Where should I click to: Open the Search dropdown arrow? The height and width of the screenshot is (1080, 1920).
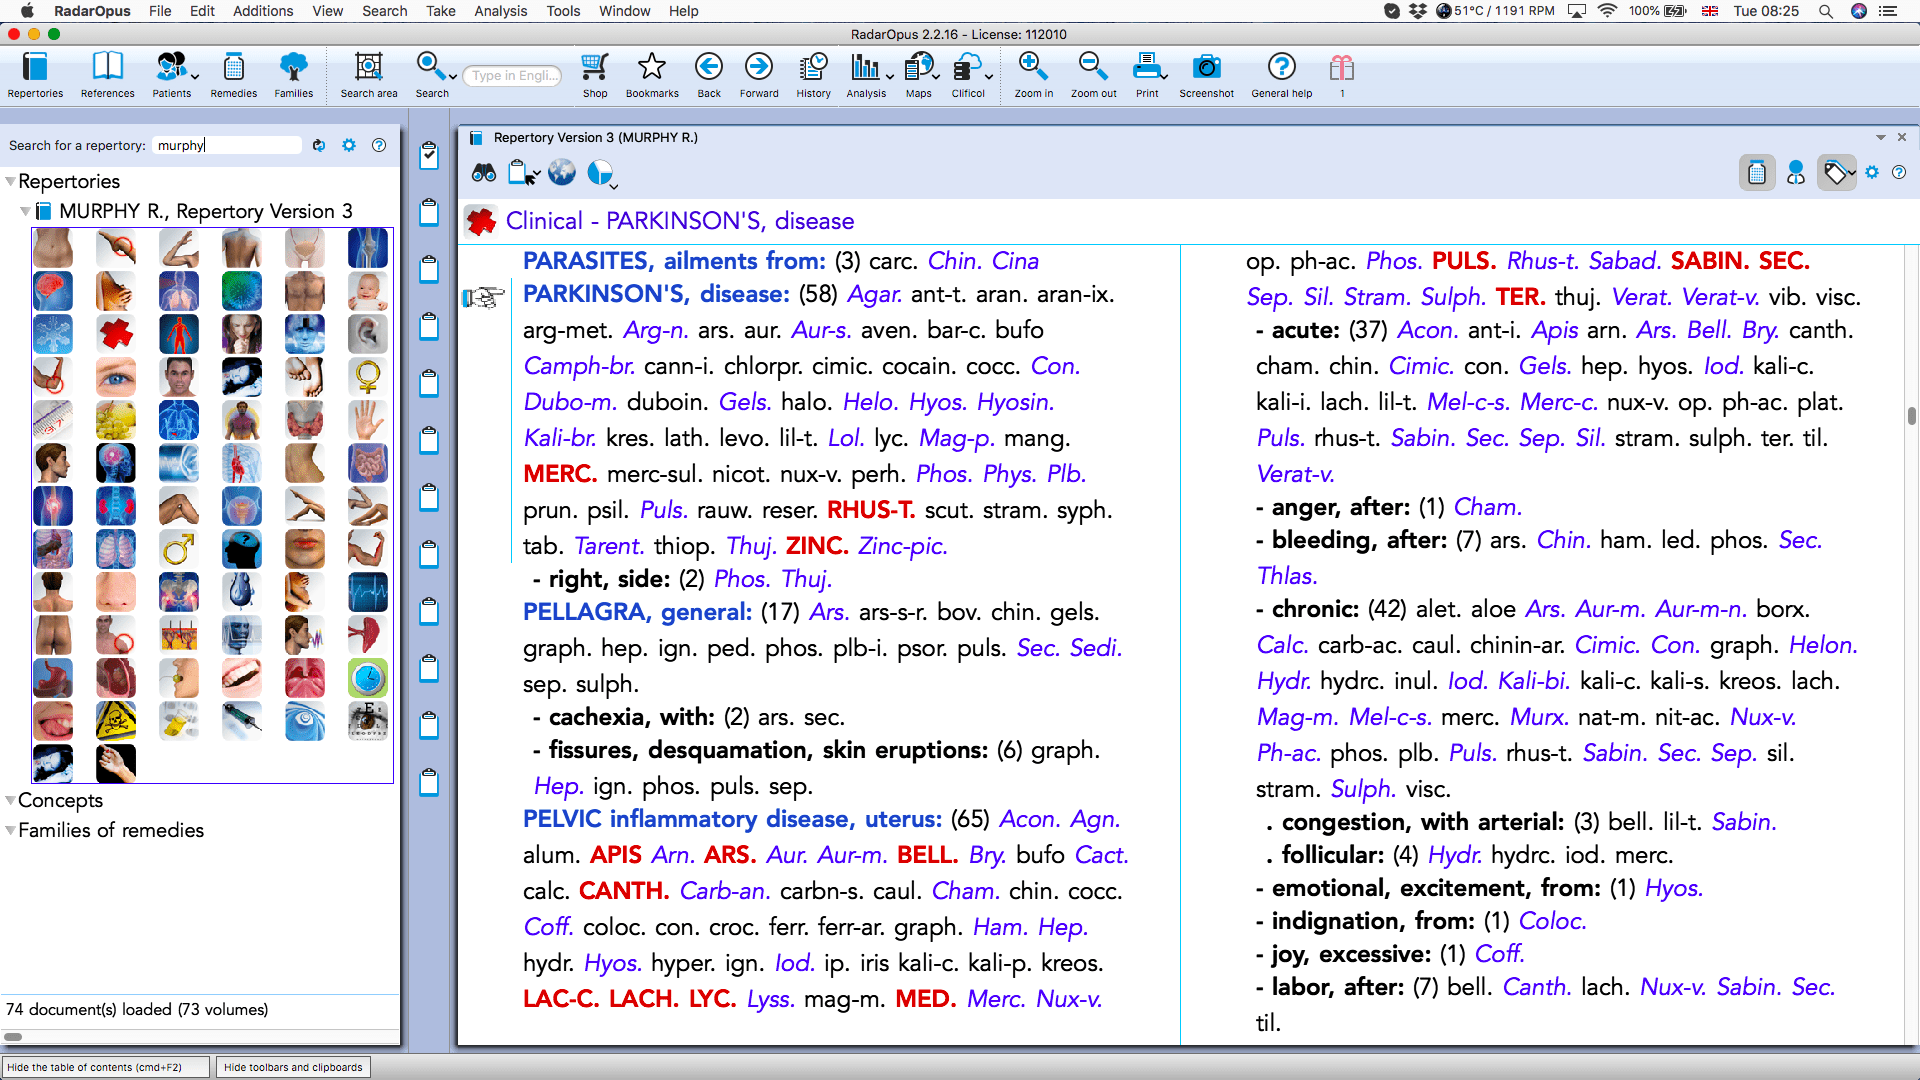(453, 76)
